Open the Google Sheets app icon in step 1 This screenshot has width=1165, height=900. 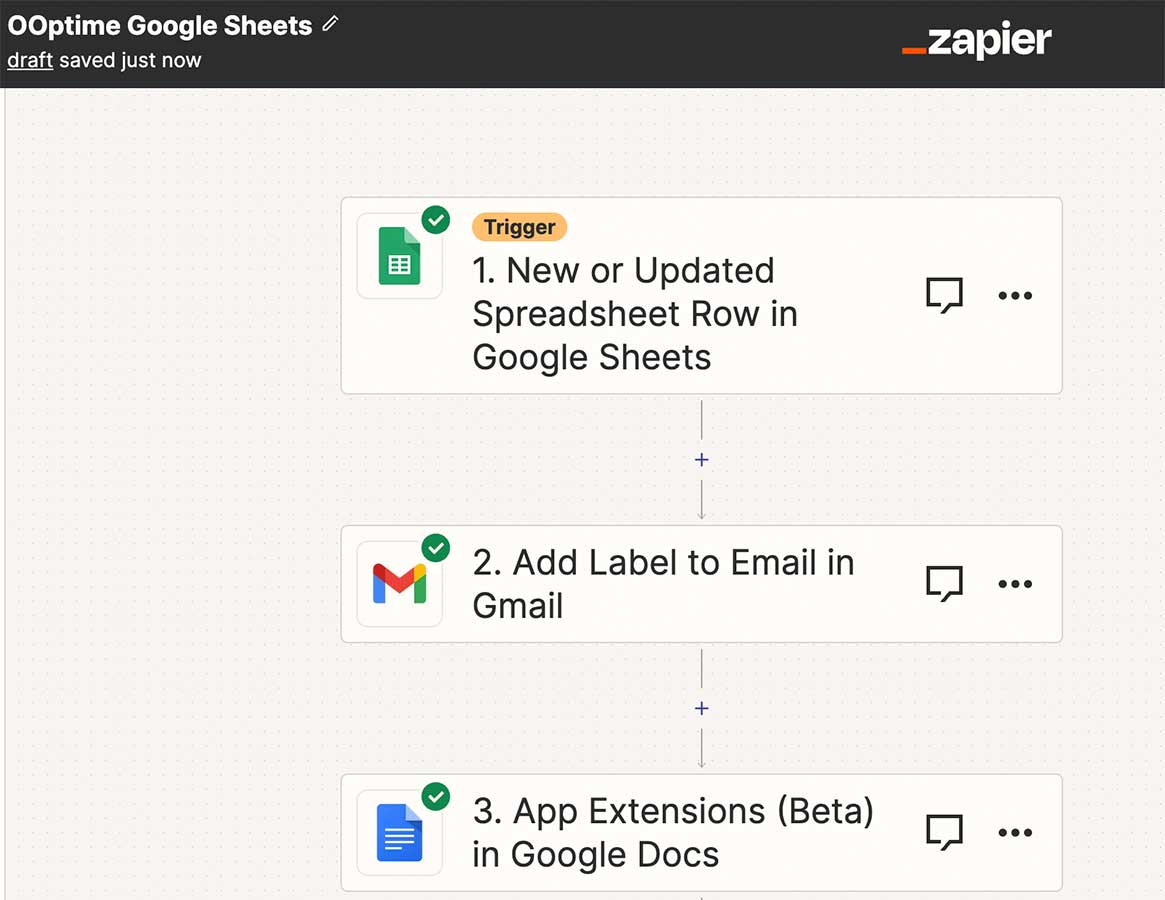click(400, 256)
